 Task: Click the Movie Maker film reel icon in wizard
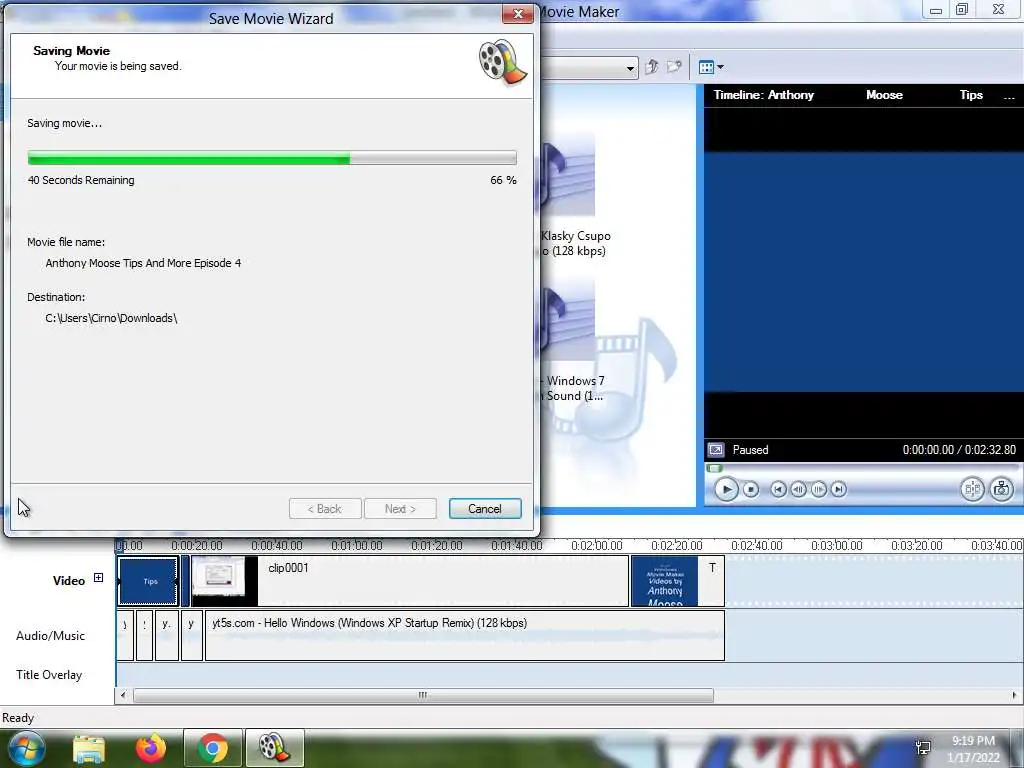502,62
